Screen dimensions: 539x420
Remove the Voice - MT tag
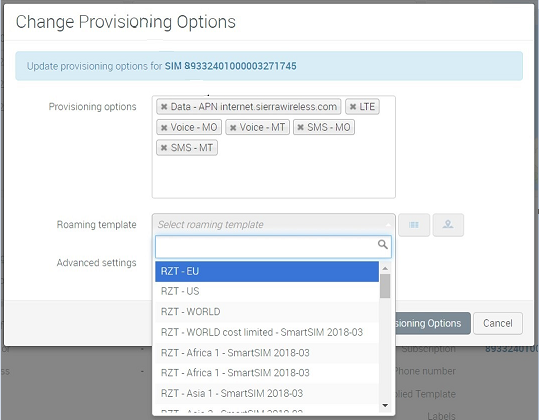pyautogui.click(x=233, y=128)
